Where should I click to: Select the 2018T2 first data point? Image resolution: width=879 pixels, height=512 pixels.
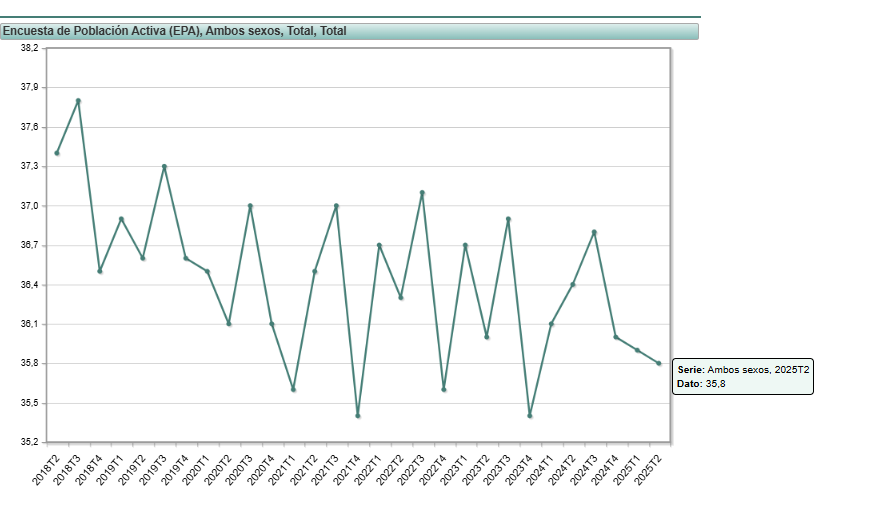57,153
